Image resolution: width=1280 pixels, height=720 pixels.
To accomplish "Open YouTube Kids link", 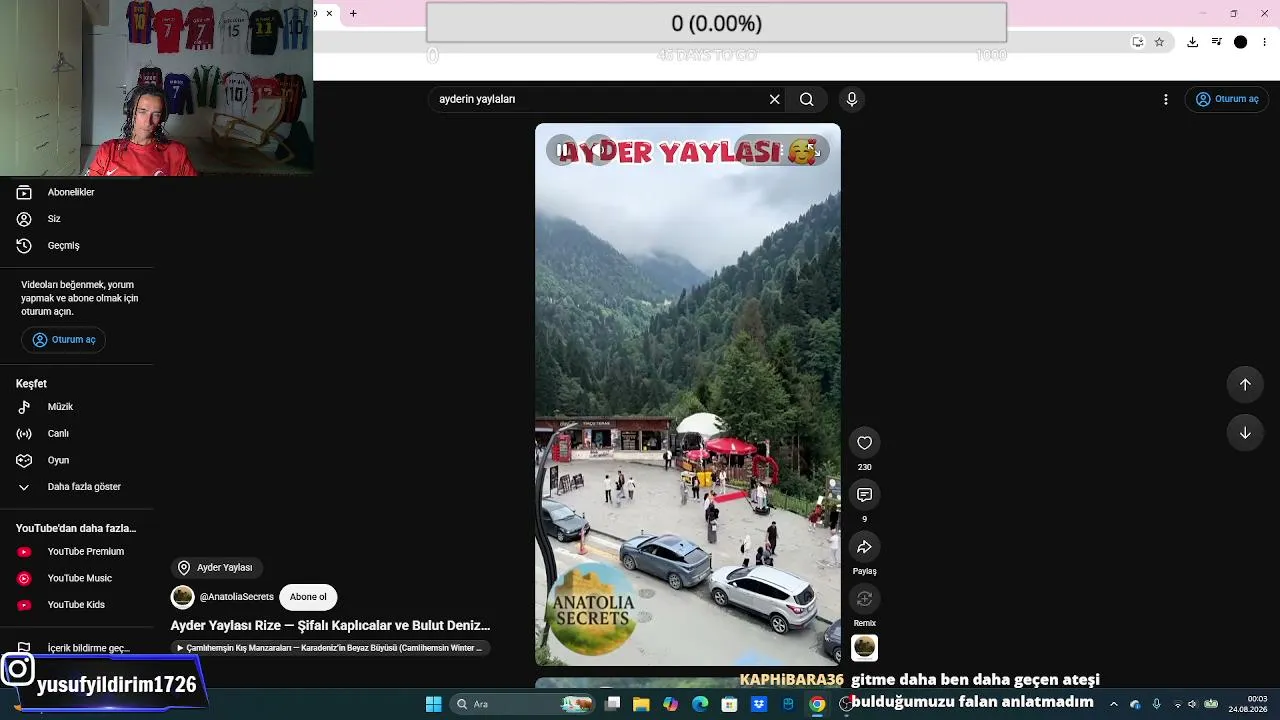I will [77, 605].
